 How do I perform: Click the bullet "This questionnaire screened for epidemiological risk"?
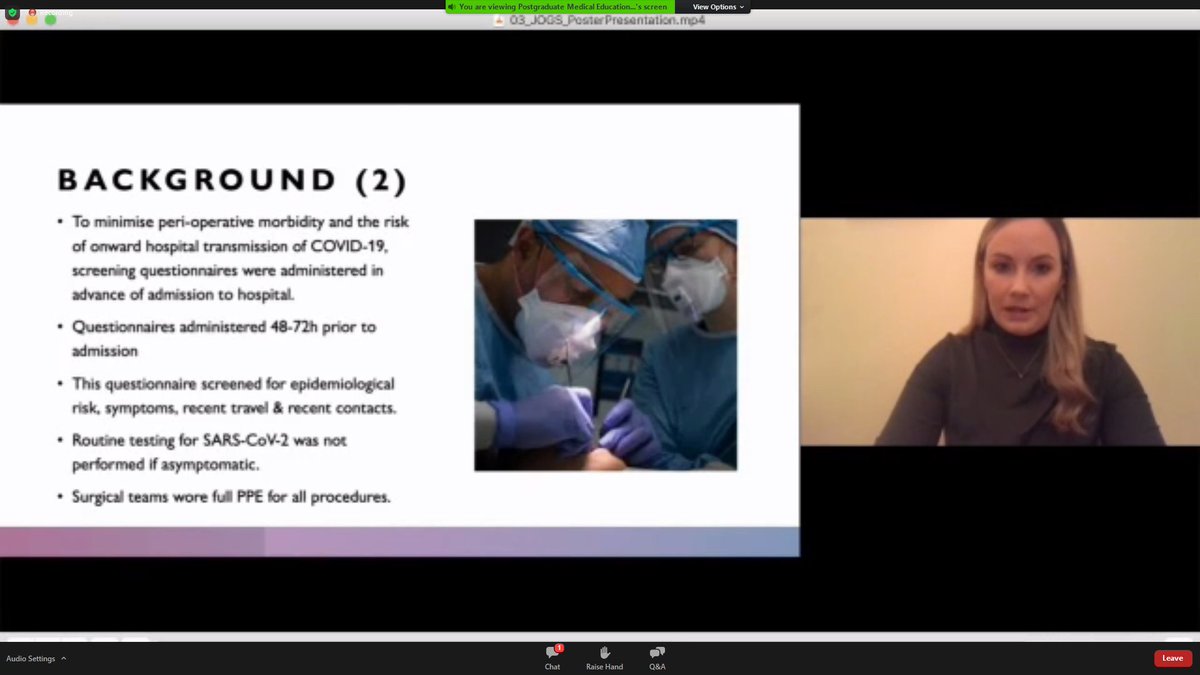(x=234, y=396)
